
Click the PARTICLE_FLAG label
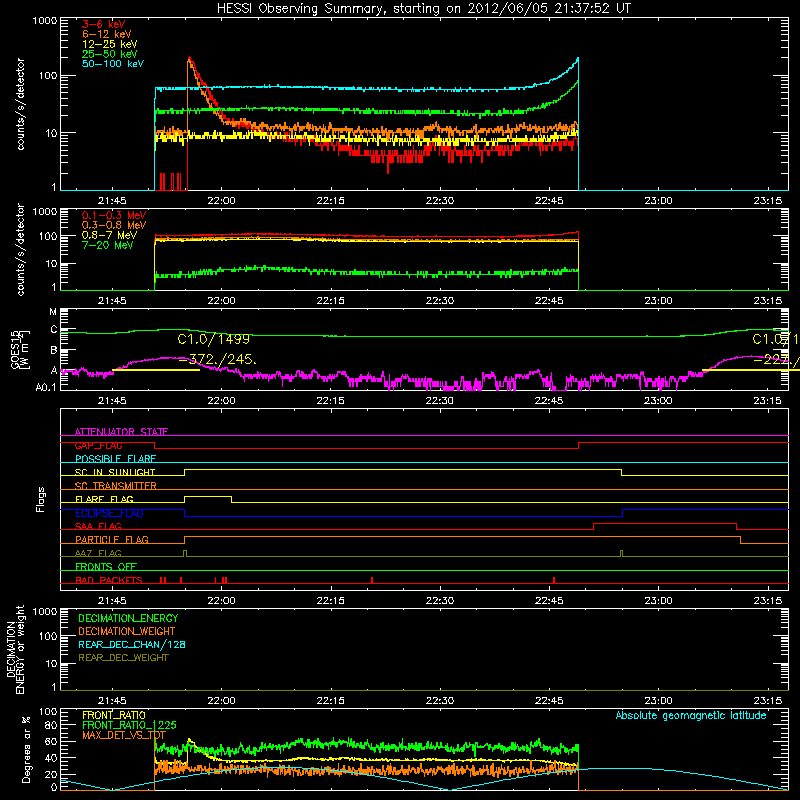point(112,539)
